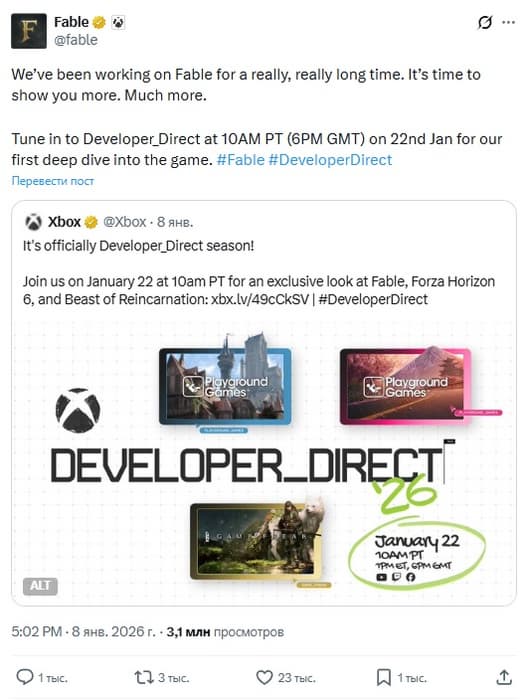Click the 5:02 PM post timestamp
This screenshot has height=700, width=528.
click(37, 632)
